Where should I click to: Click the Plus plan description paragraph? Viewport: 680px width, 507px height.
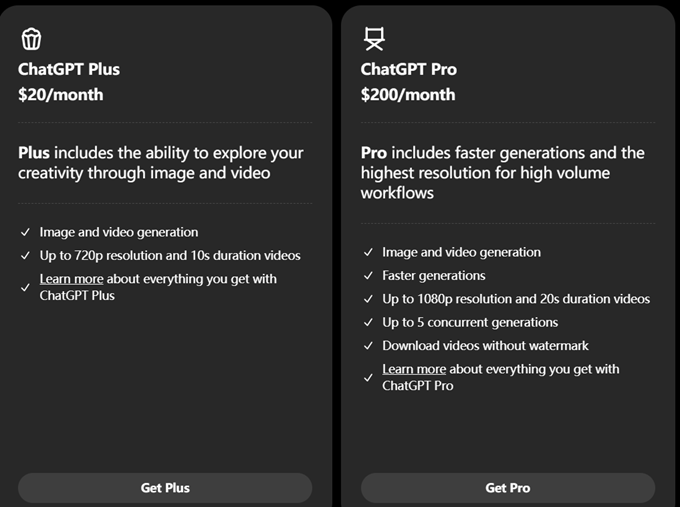[x=160, y=163]
